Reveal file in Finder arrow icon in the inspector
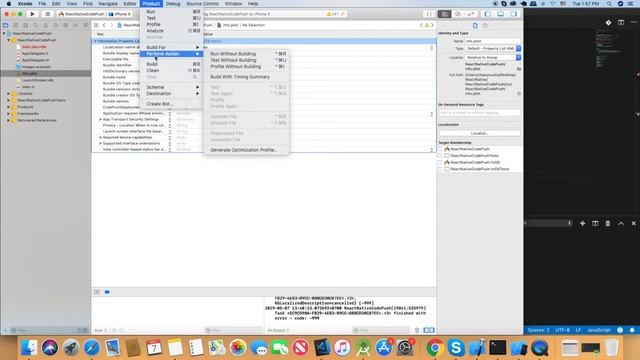 coord(519,93)
